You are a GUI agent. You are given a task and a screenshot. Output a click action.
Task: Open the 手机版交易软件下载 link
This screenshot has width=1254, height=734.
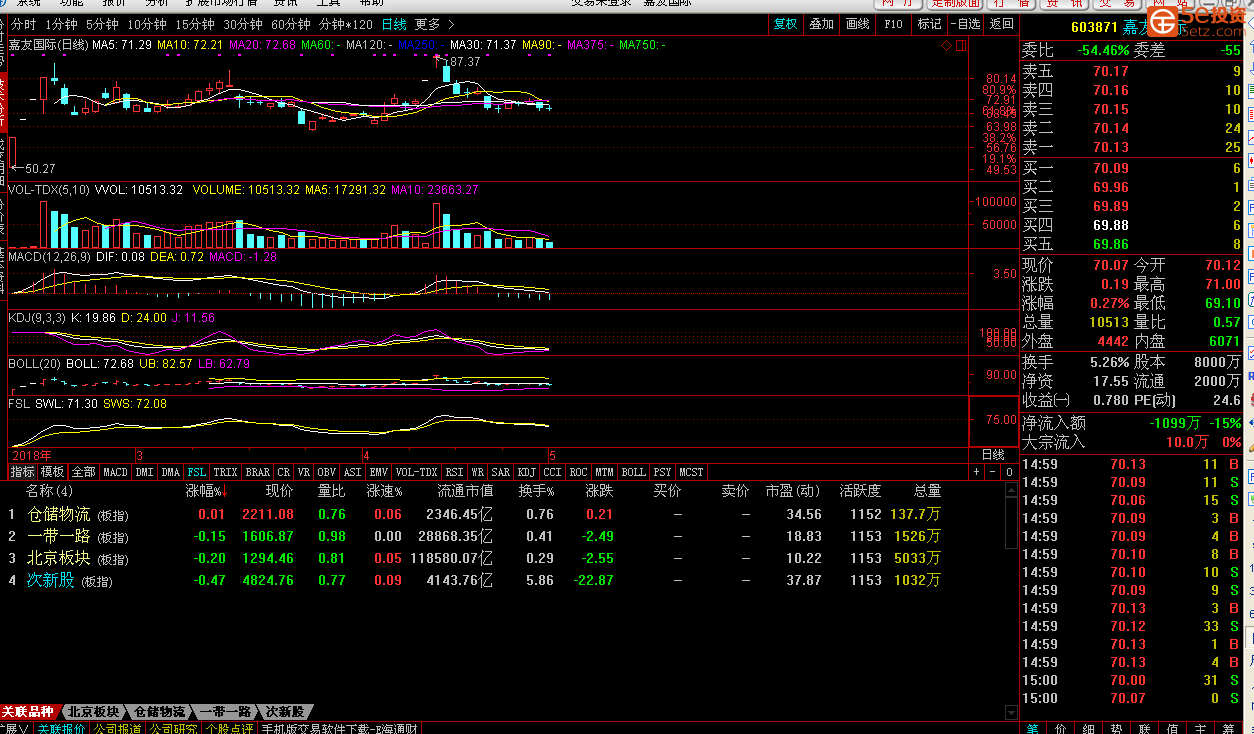[340, 728]
